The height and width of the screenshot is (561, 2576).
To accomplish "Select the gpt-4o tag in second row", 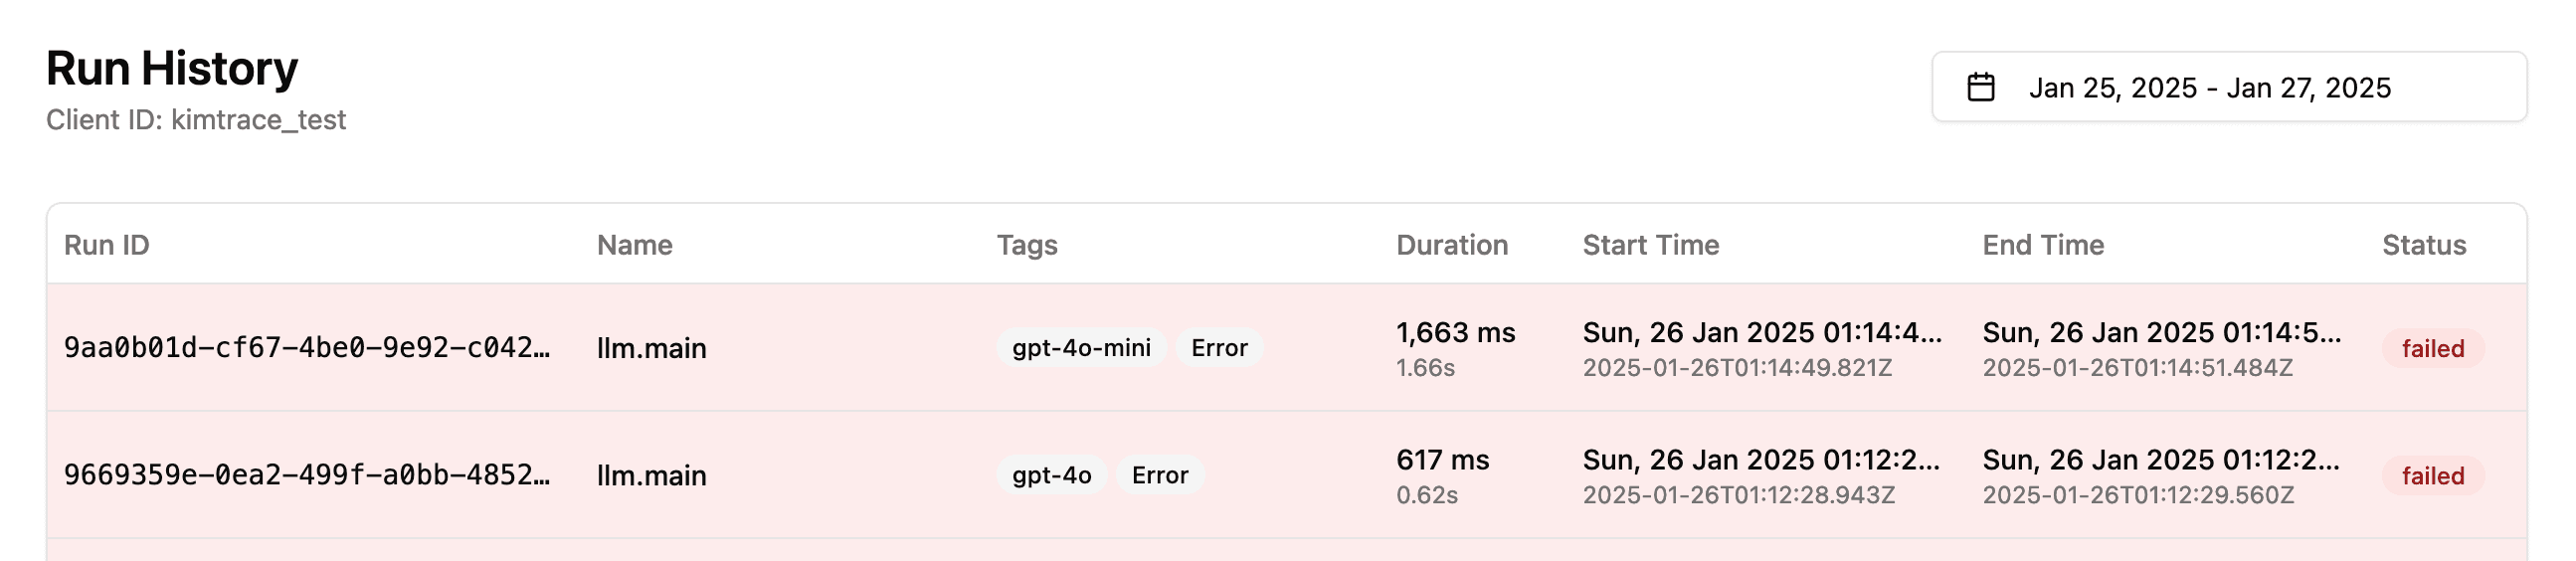I will [x=1051, y=474].
